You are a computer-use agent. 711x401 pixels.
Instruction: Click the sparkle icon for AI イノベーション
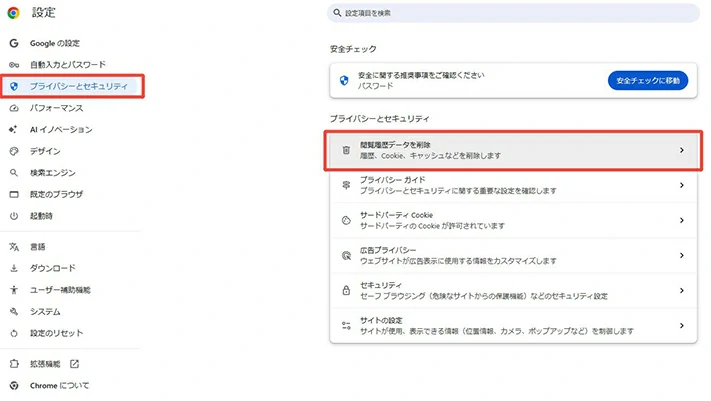coord(14,129)
